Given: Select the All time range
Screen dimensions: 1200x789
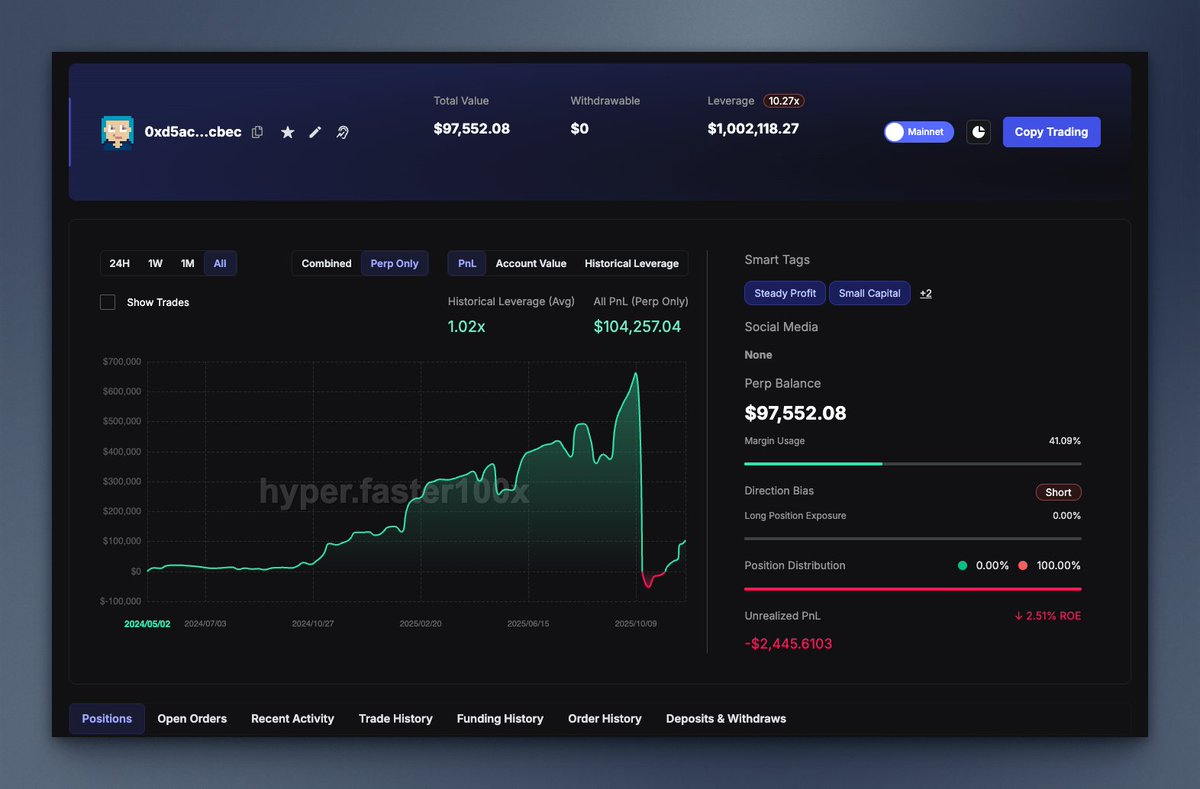Looking at the screenshot, I should [x=220, y=263].
